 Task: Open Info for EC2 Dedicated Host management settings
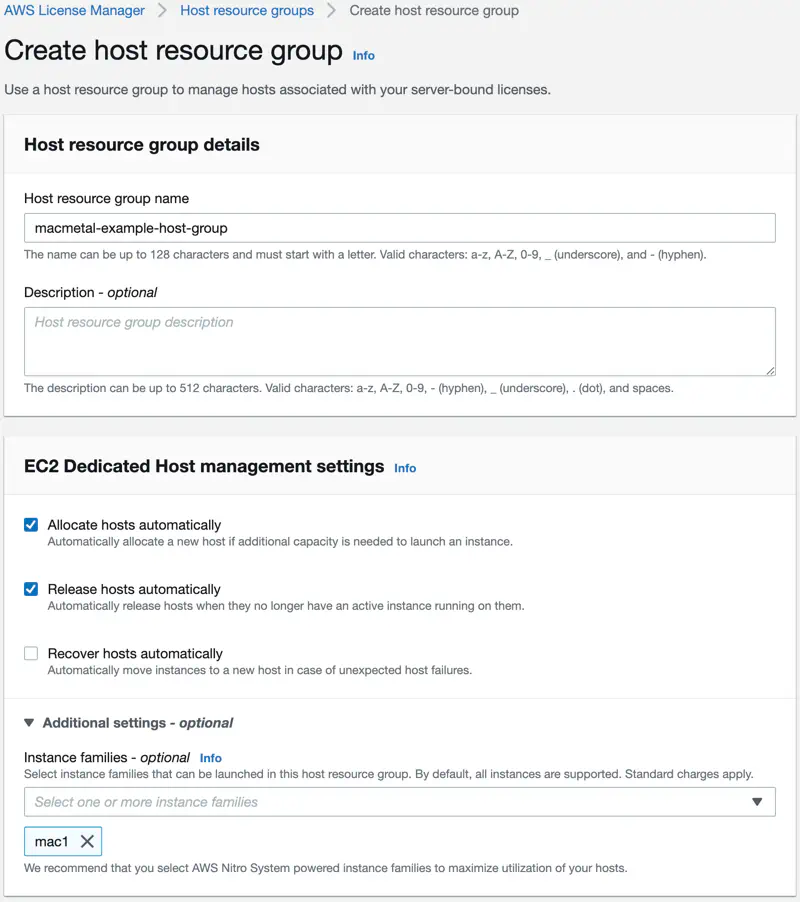[x=405, y=467]
